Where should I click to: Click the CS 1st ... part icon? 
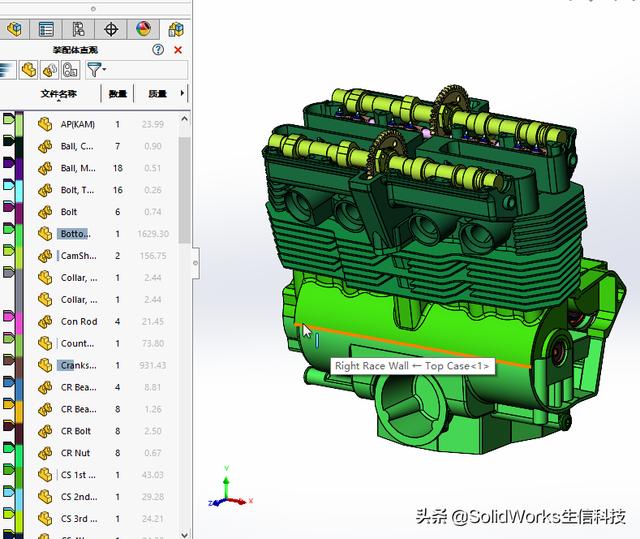[x=45, y=475]
